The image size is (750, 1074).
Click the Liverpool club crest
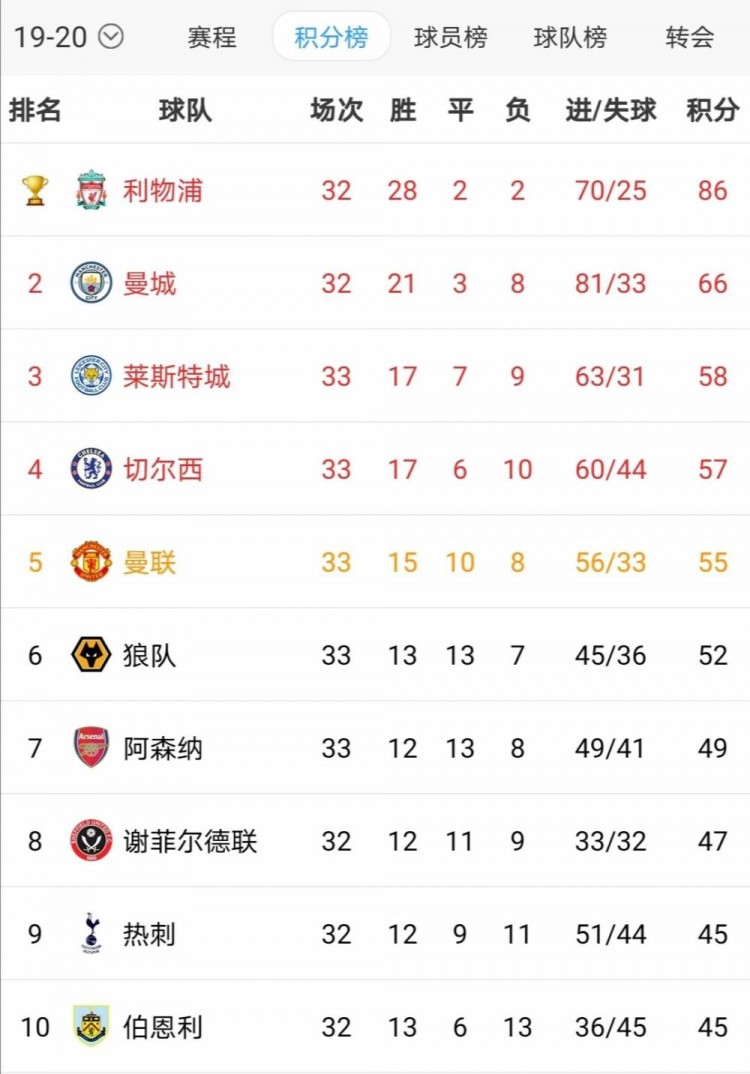91,190
